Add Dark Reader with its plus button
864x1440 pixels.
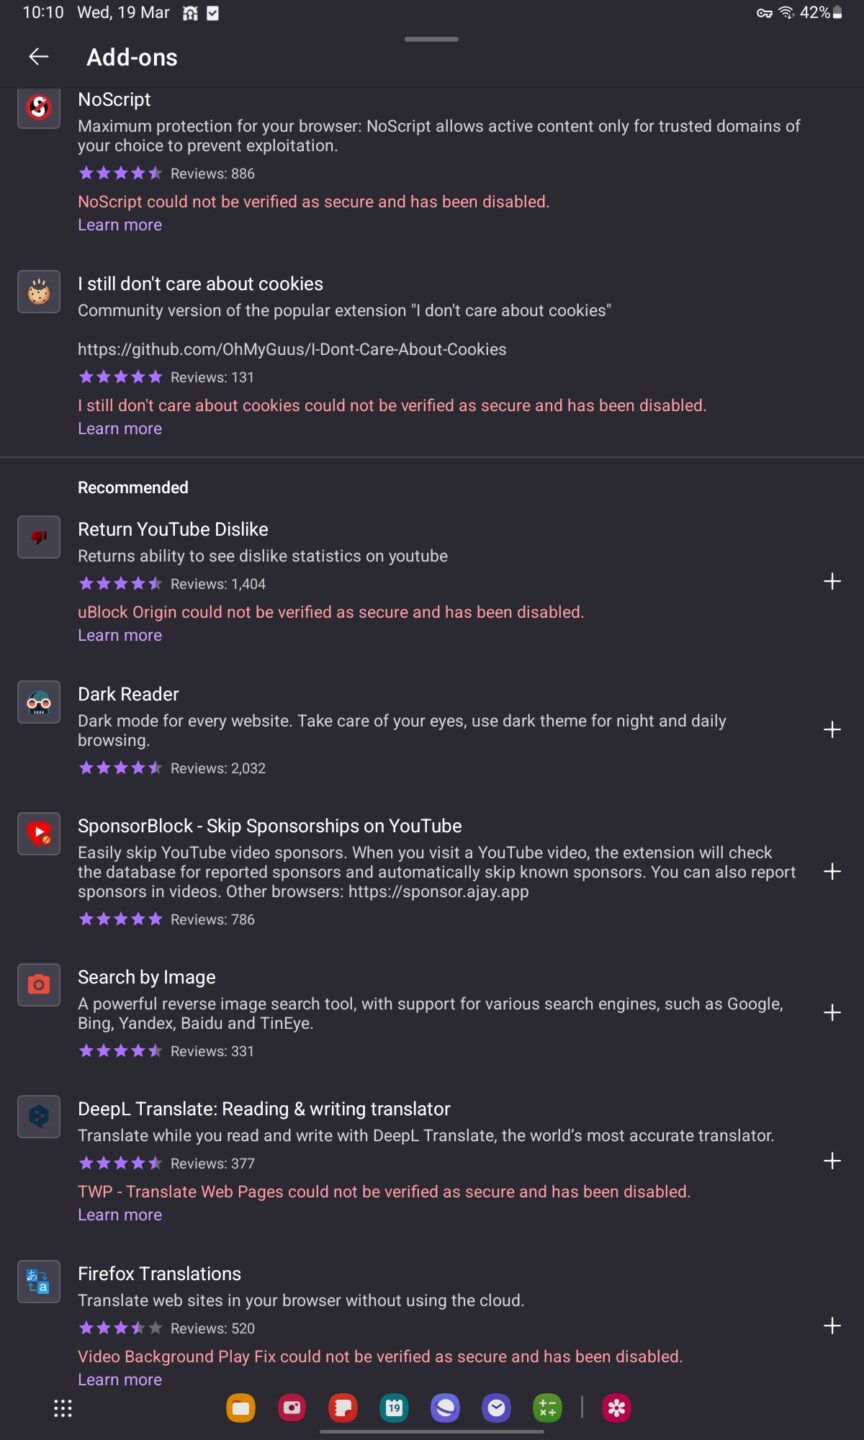[x=832, y=730]
